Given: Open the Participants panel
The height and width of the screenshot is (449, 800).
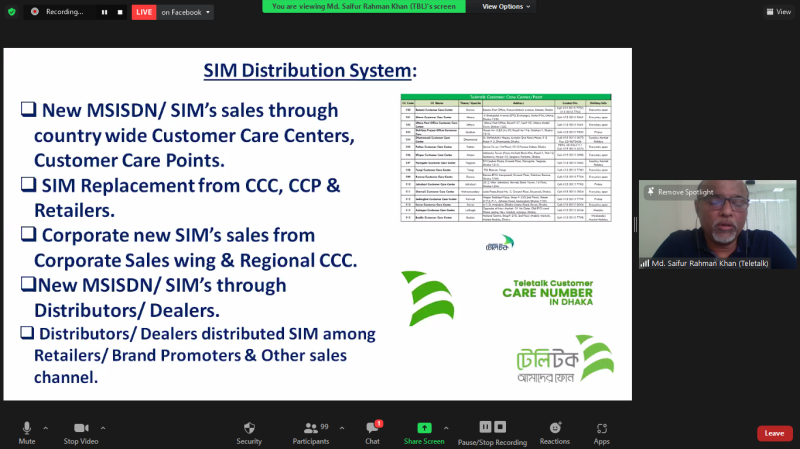Looking at the screenshot, I should tap(310, 428).
